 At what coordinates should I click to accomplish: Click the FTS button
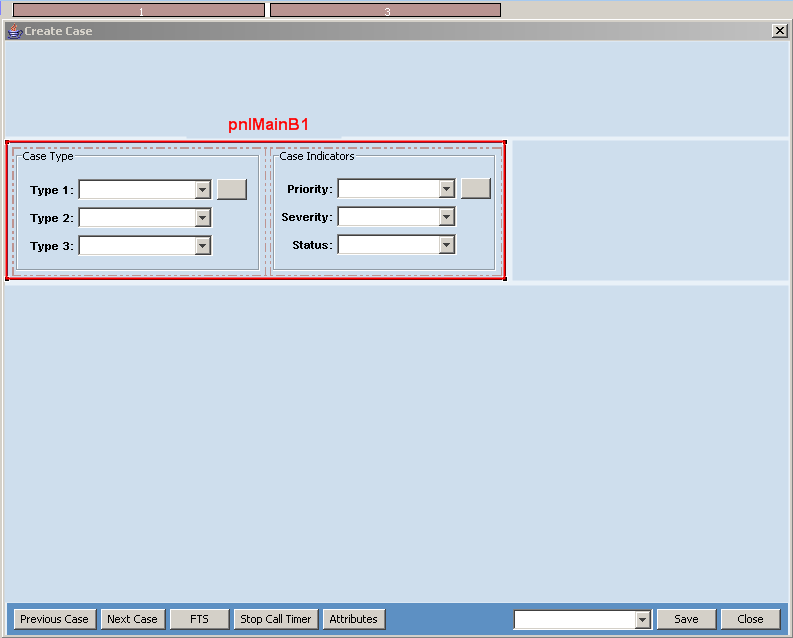(x=199, y=619)
